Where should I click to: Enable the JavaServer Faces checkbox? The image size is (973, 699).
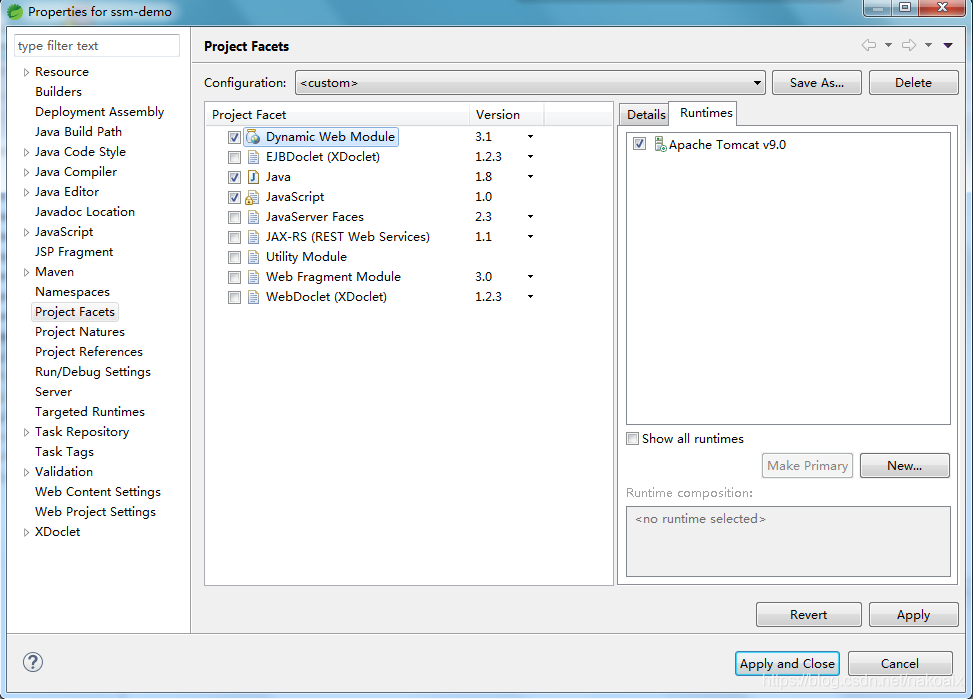coord(235,217)
